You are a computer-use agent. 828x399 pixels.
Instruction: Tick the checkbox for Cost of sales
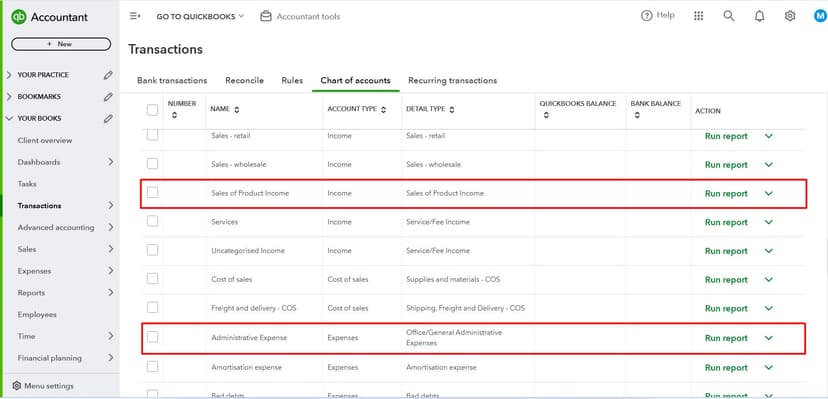click(152, 279)
